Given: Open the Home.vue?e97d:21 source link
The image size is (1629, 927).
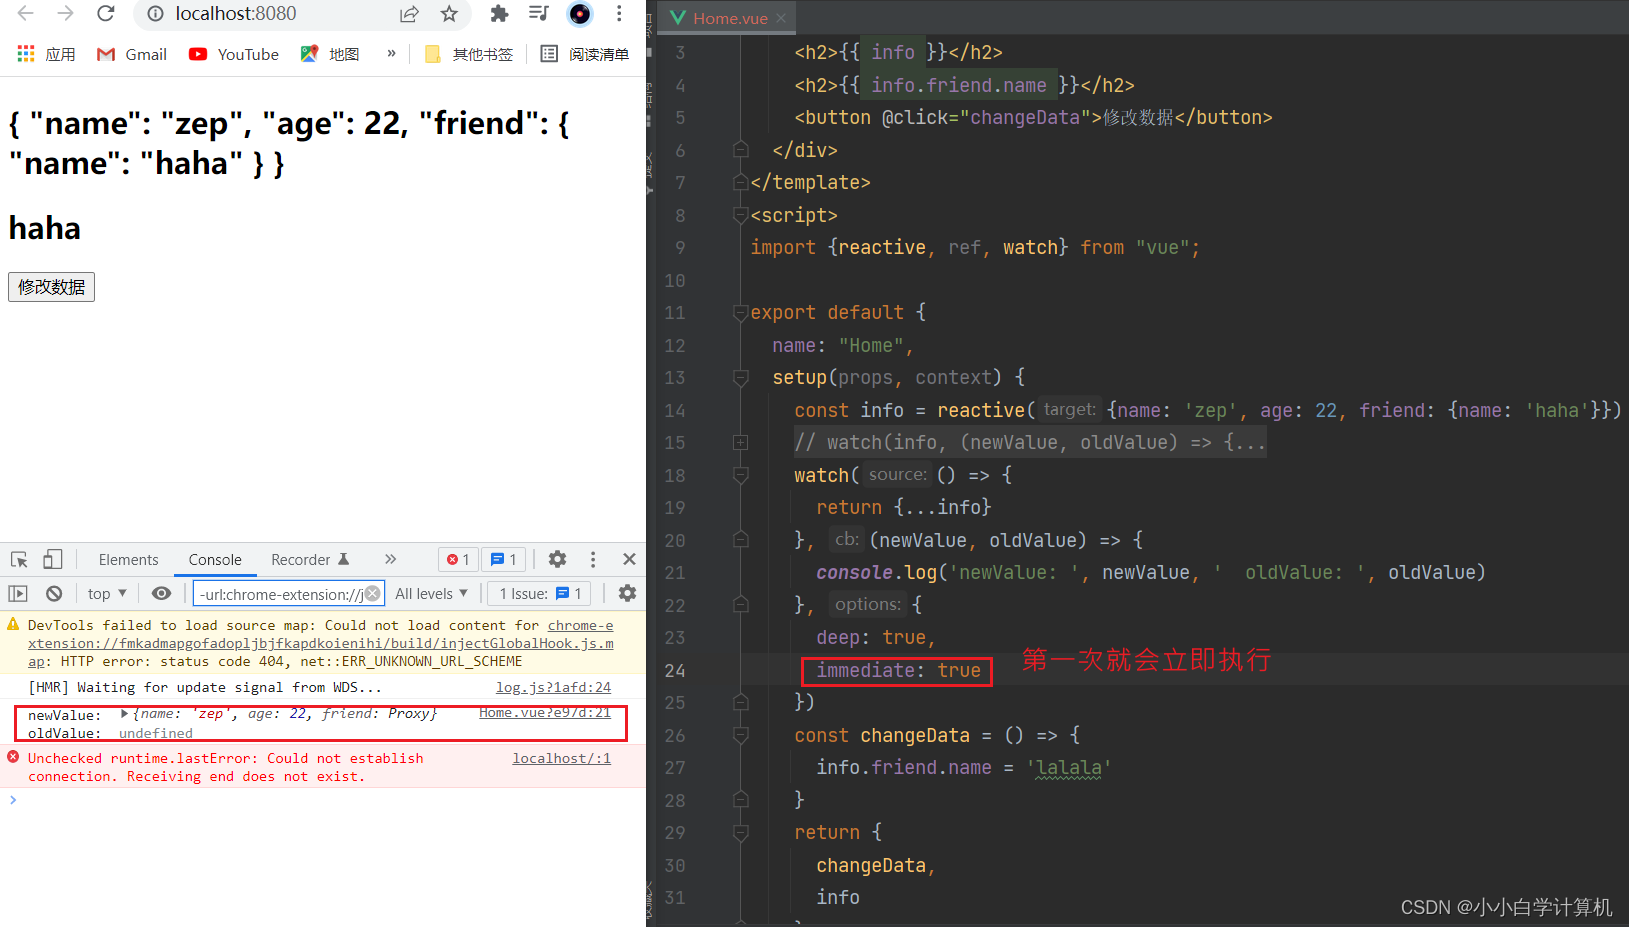Looking at the screenshot, I should 545,713.
